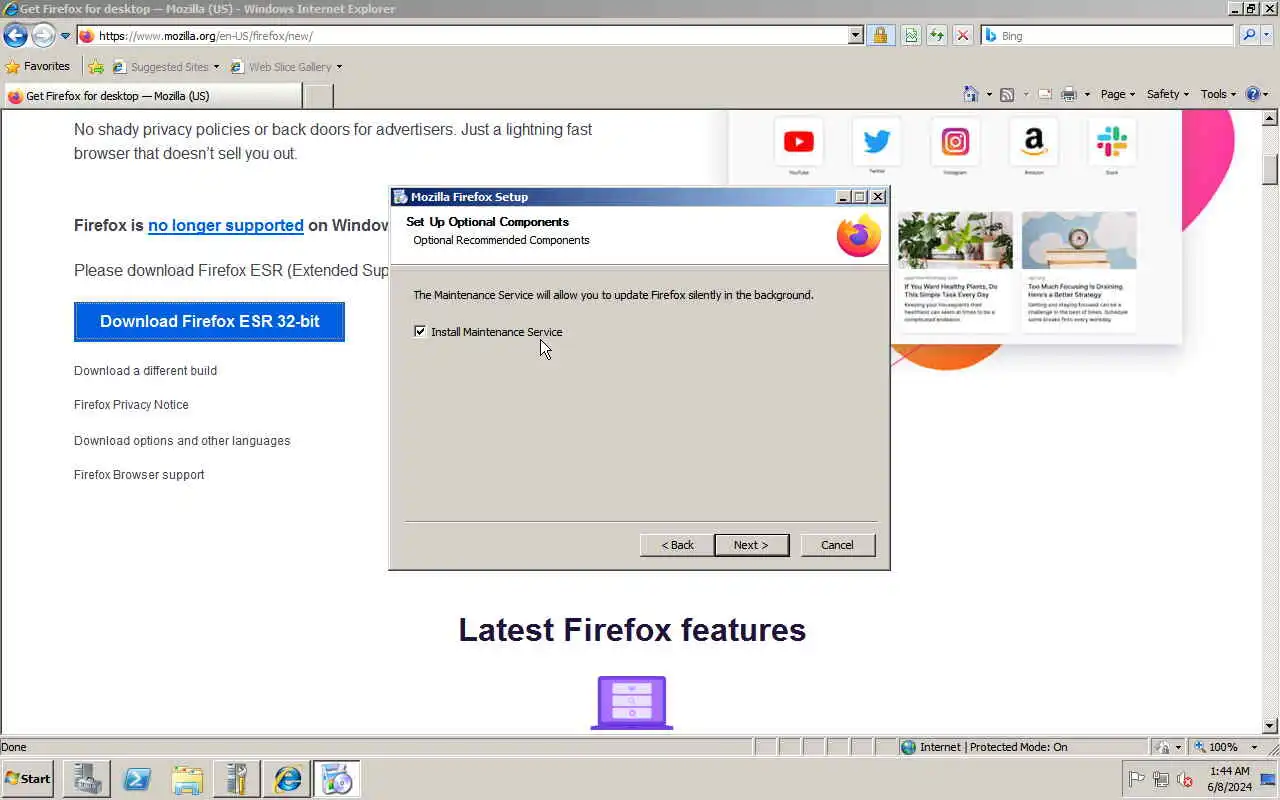Image resolution: width=1280 pixels, height=800 pixels.
Task: Click the Action Center flag tray icon
Action: click(x=1137, y=780)
